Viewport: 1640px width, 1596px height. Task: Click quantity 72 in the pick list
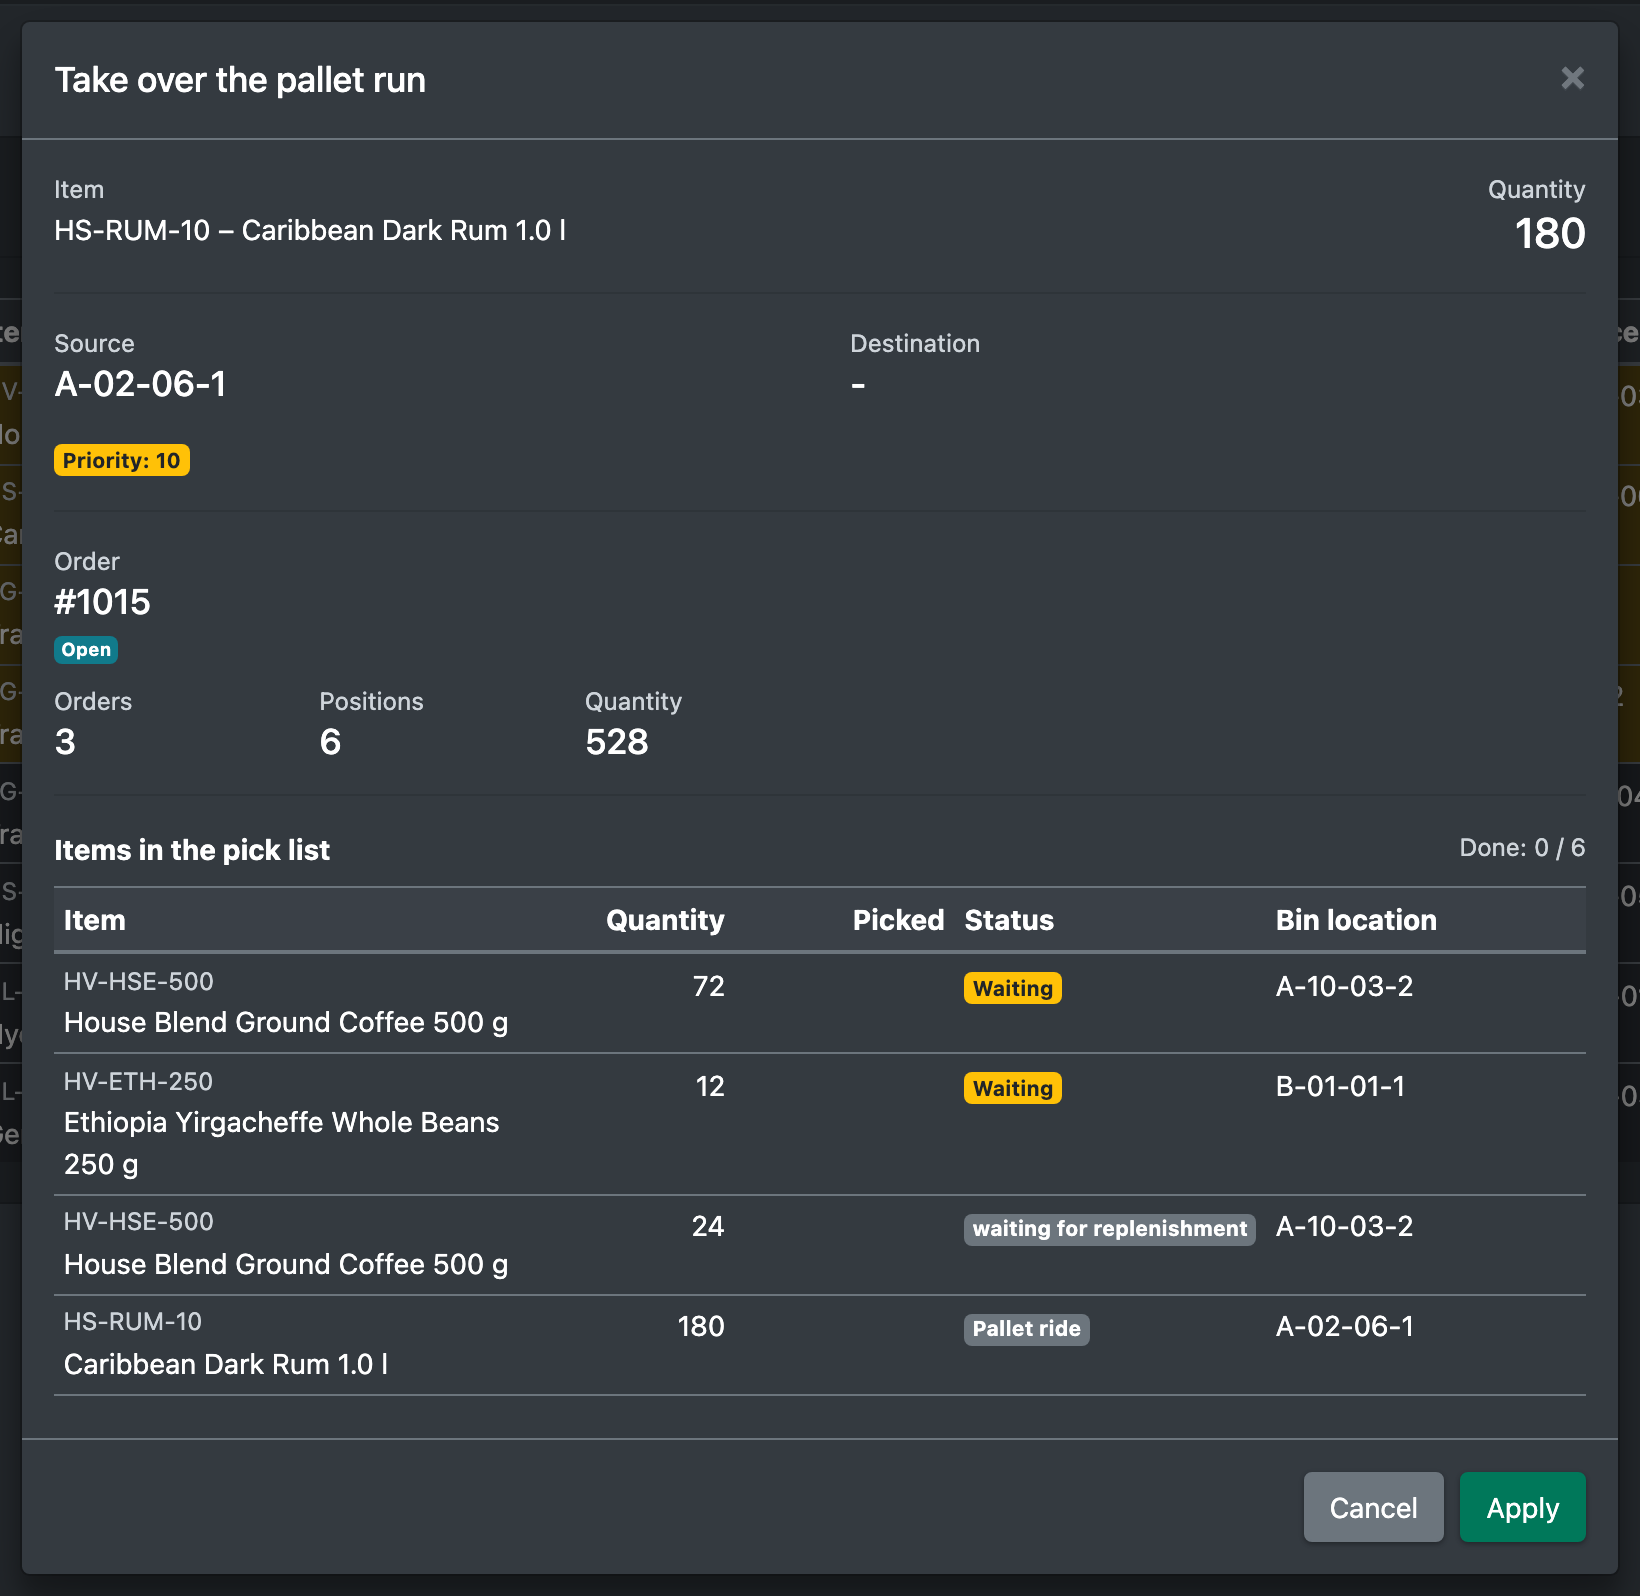click(x=709, y=986)
